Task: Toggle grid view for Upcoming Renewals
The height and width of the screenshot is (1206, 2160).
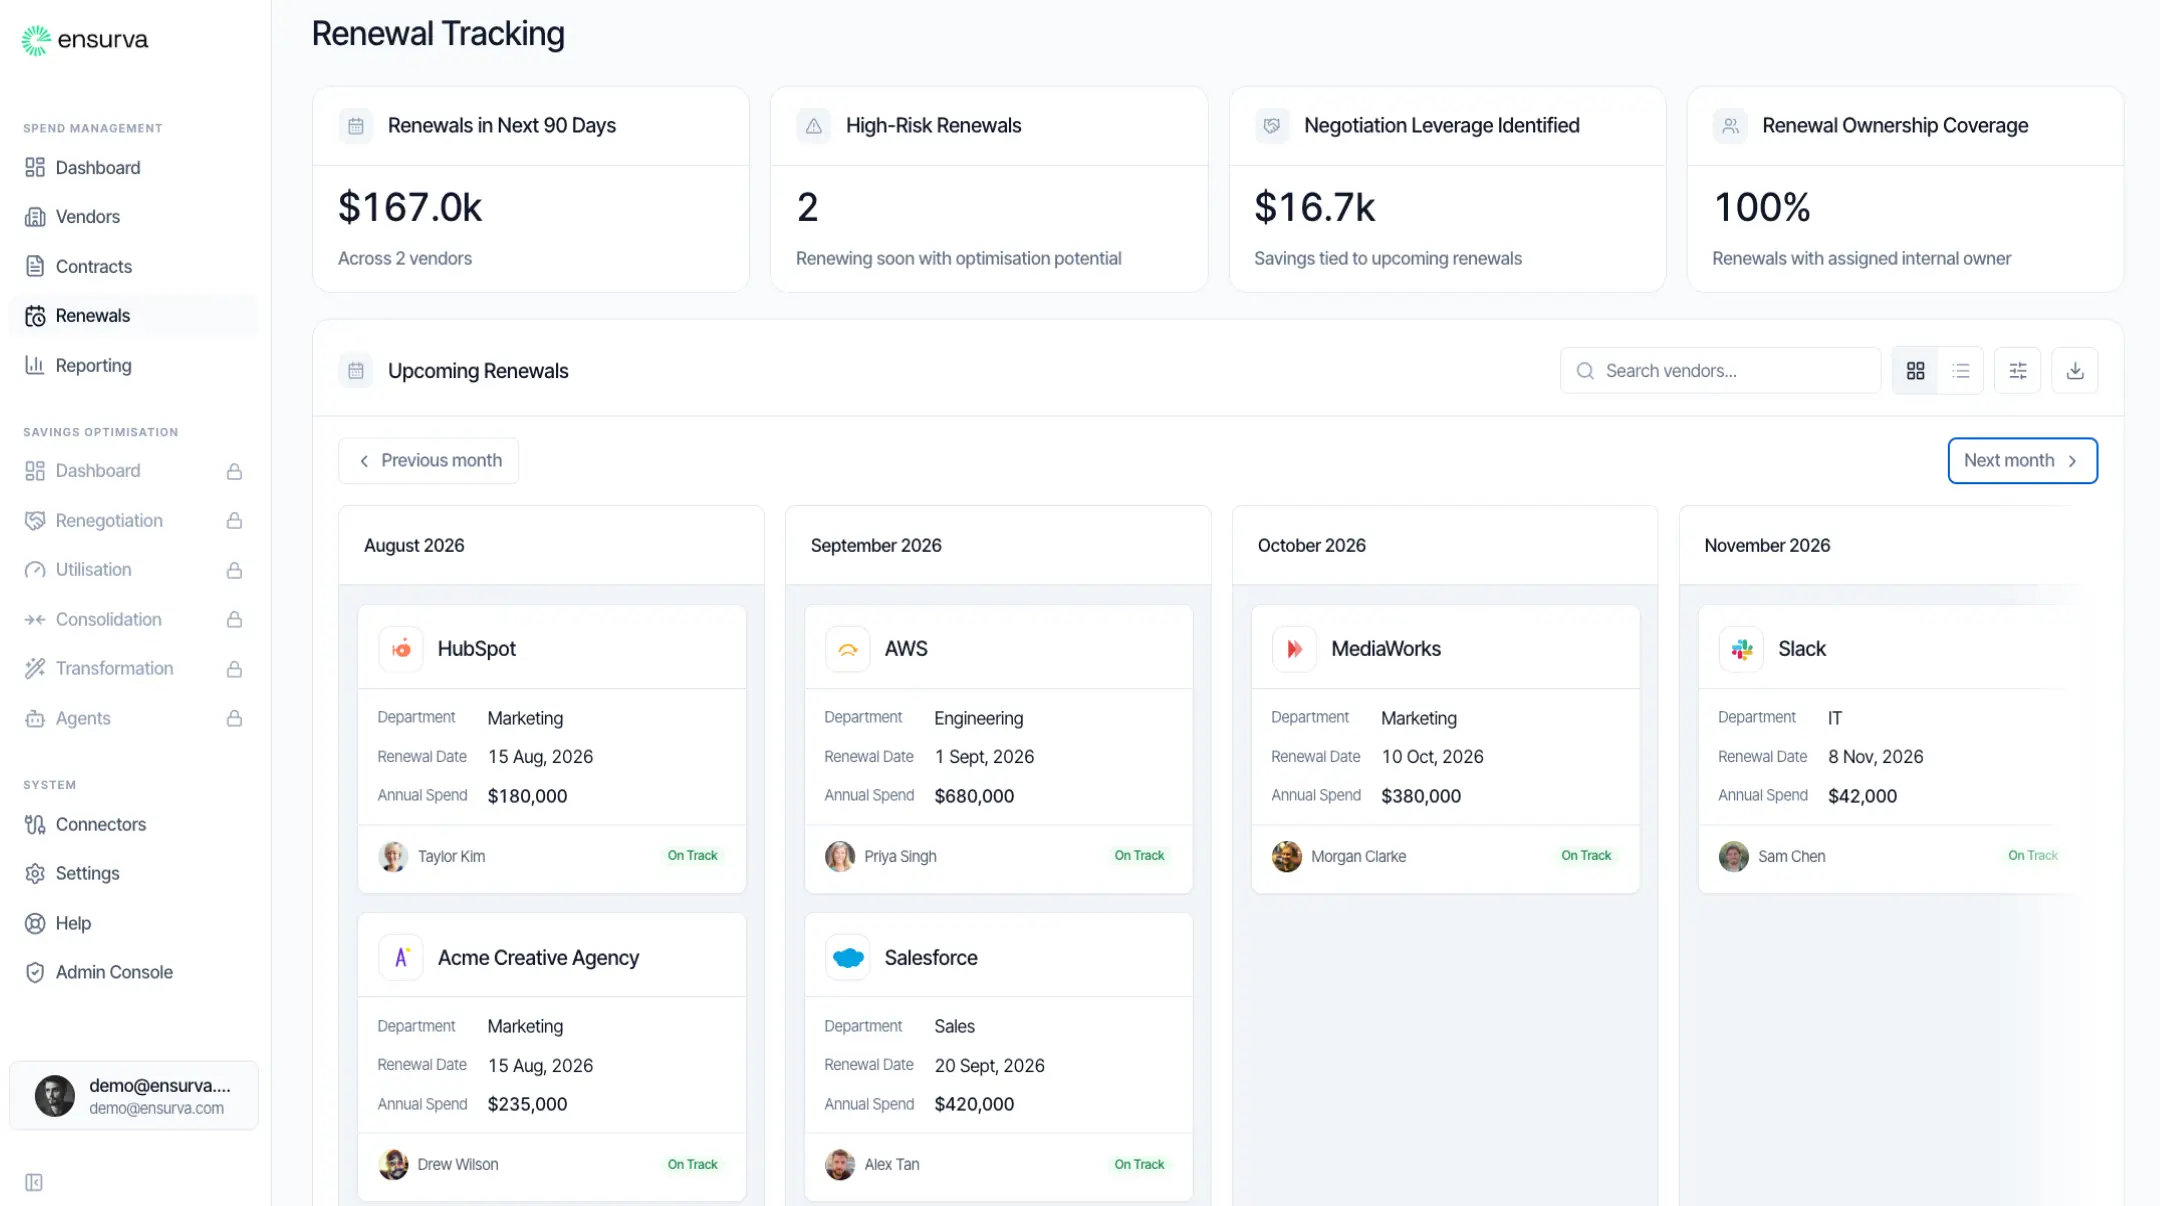Action: [x=1915, y=370]
